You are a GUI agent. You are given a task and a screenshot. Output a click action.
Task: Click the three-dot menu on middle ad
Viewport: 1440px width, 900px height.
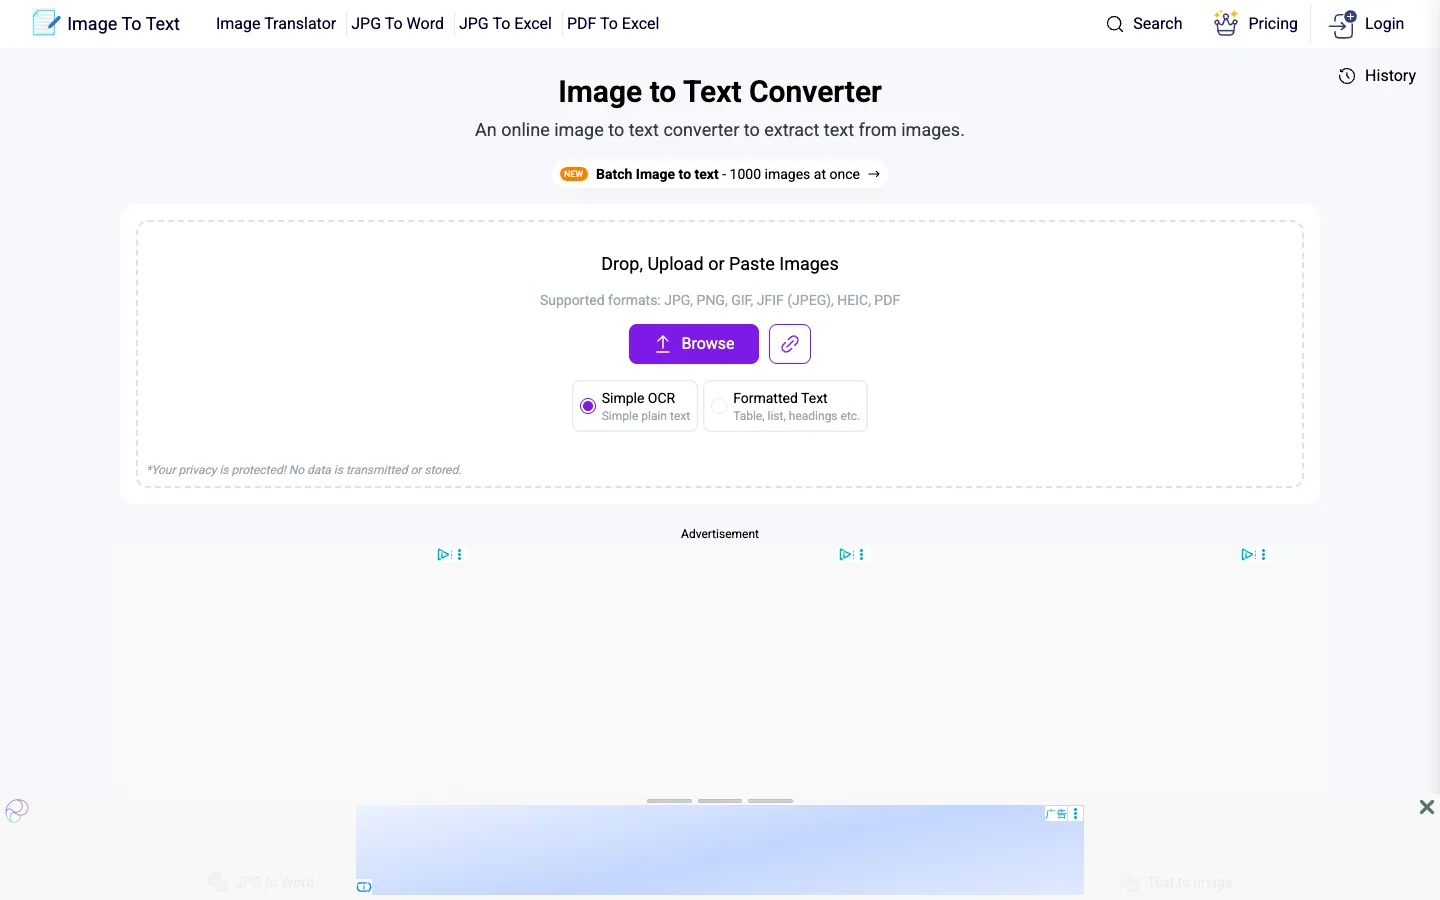click(862, 554)
